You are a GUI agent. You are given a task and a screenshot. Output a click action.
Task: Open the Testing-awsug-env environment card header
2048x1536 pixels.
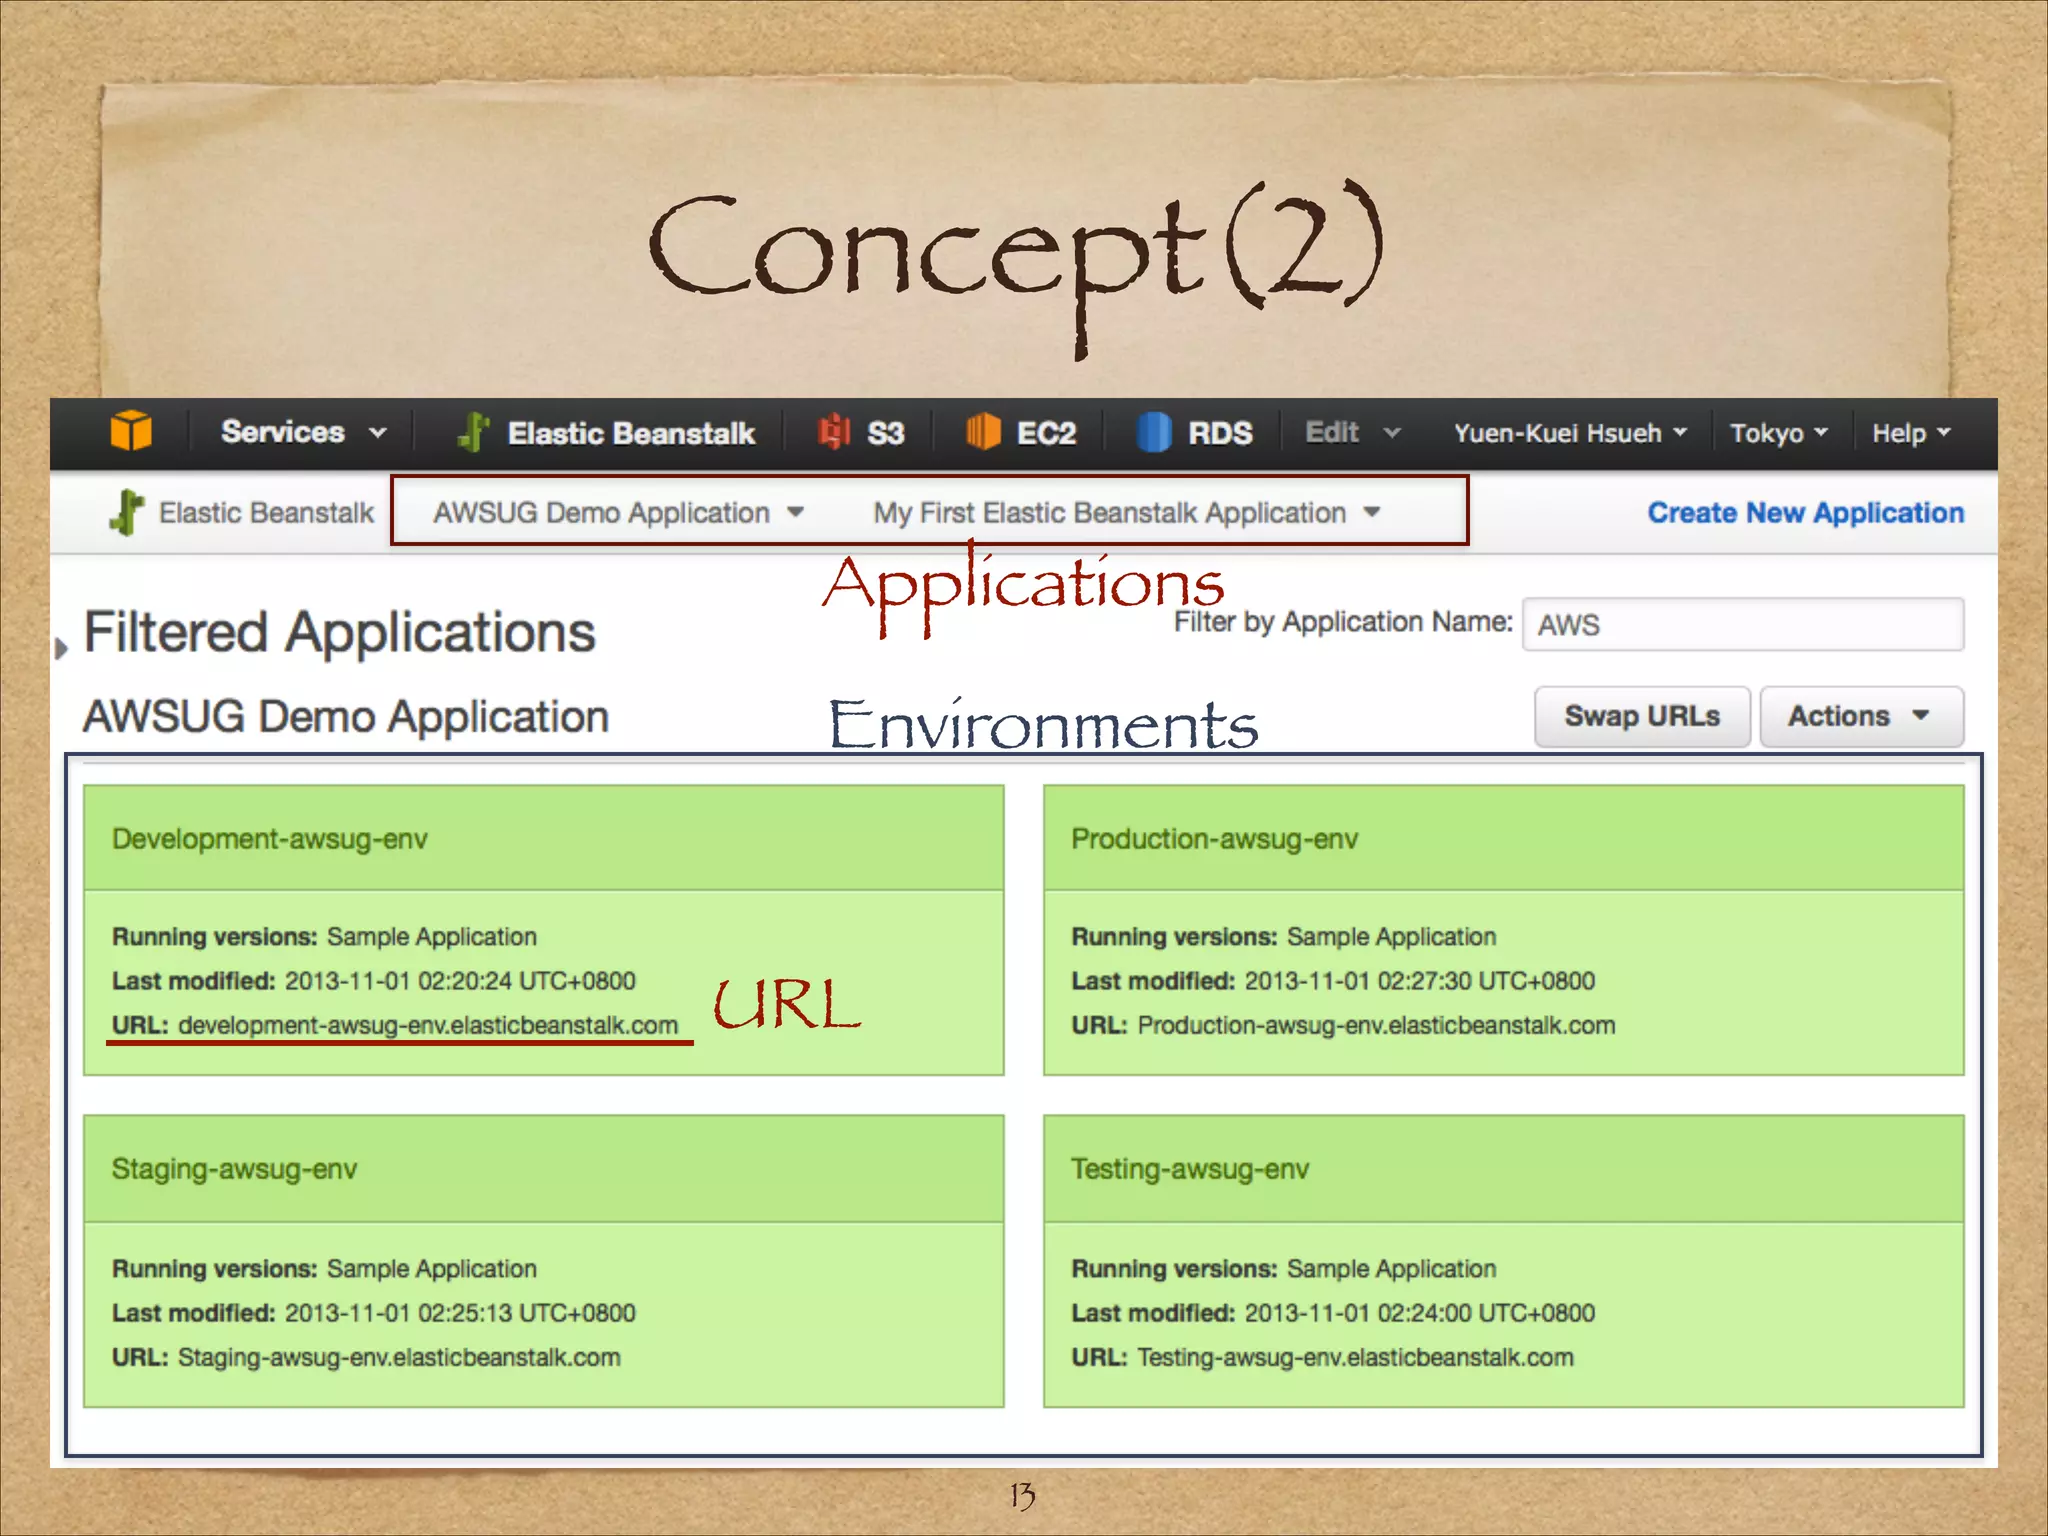point(1503,1169)
